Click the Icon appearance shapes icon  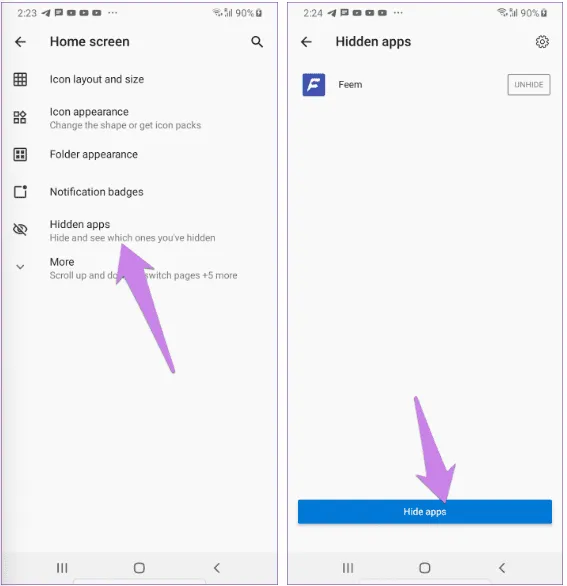point(20,117)
